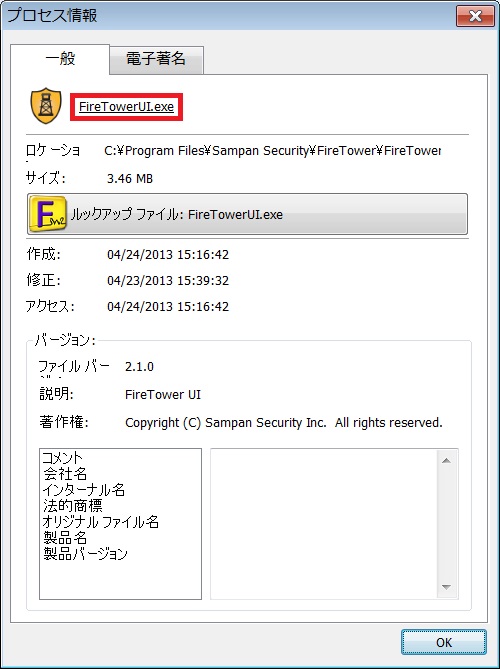Click the 3.46 MB size value

coord(130,178)
